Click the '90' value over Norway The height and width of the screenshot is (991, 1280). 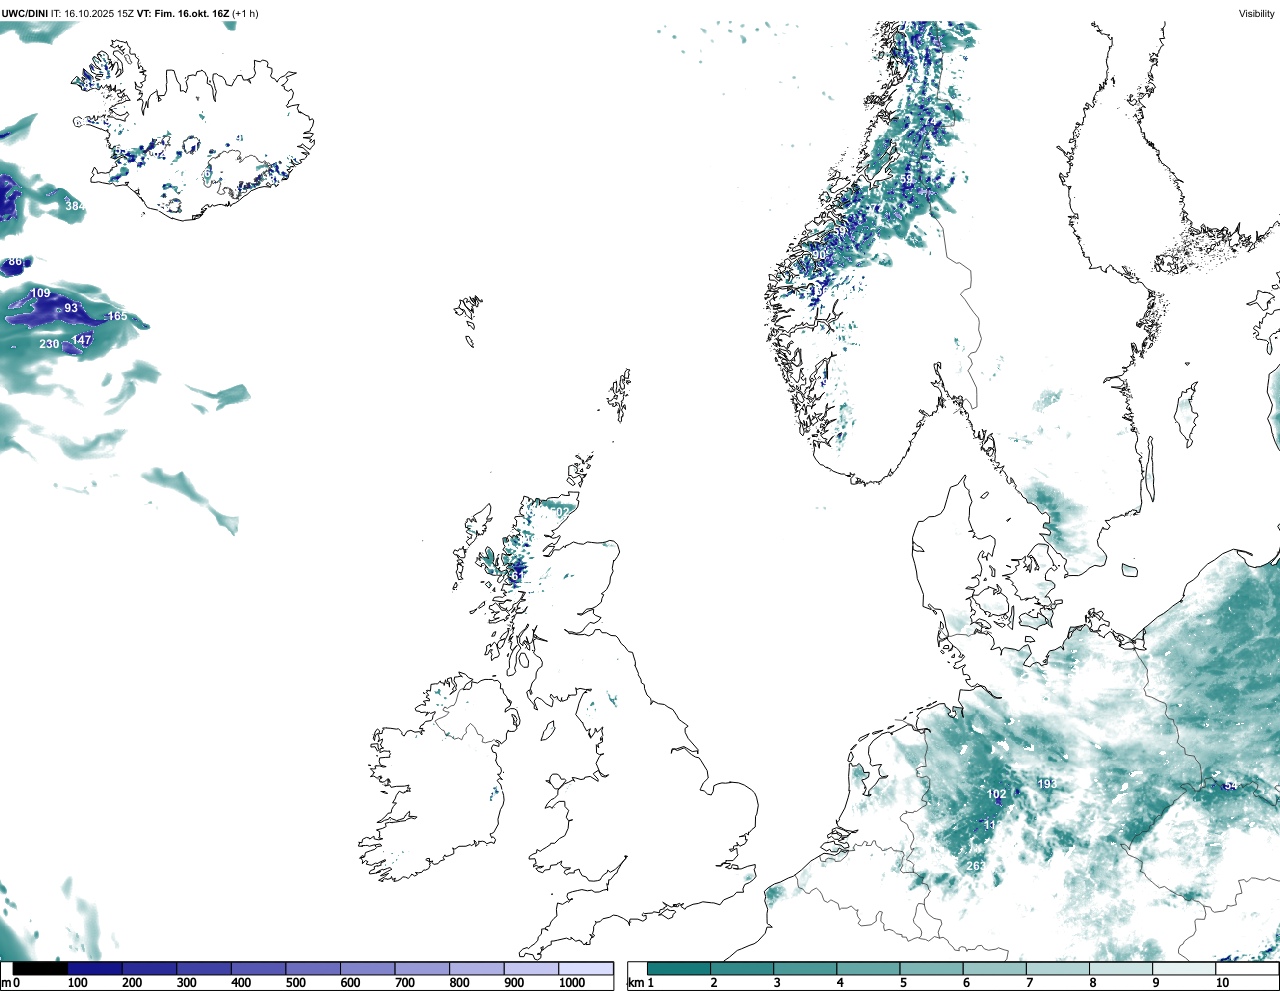pos(820,255)
